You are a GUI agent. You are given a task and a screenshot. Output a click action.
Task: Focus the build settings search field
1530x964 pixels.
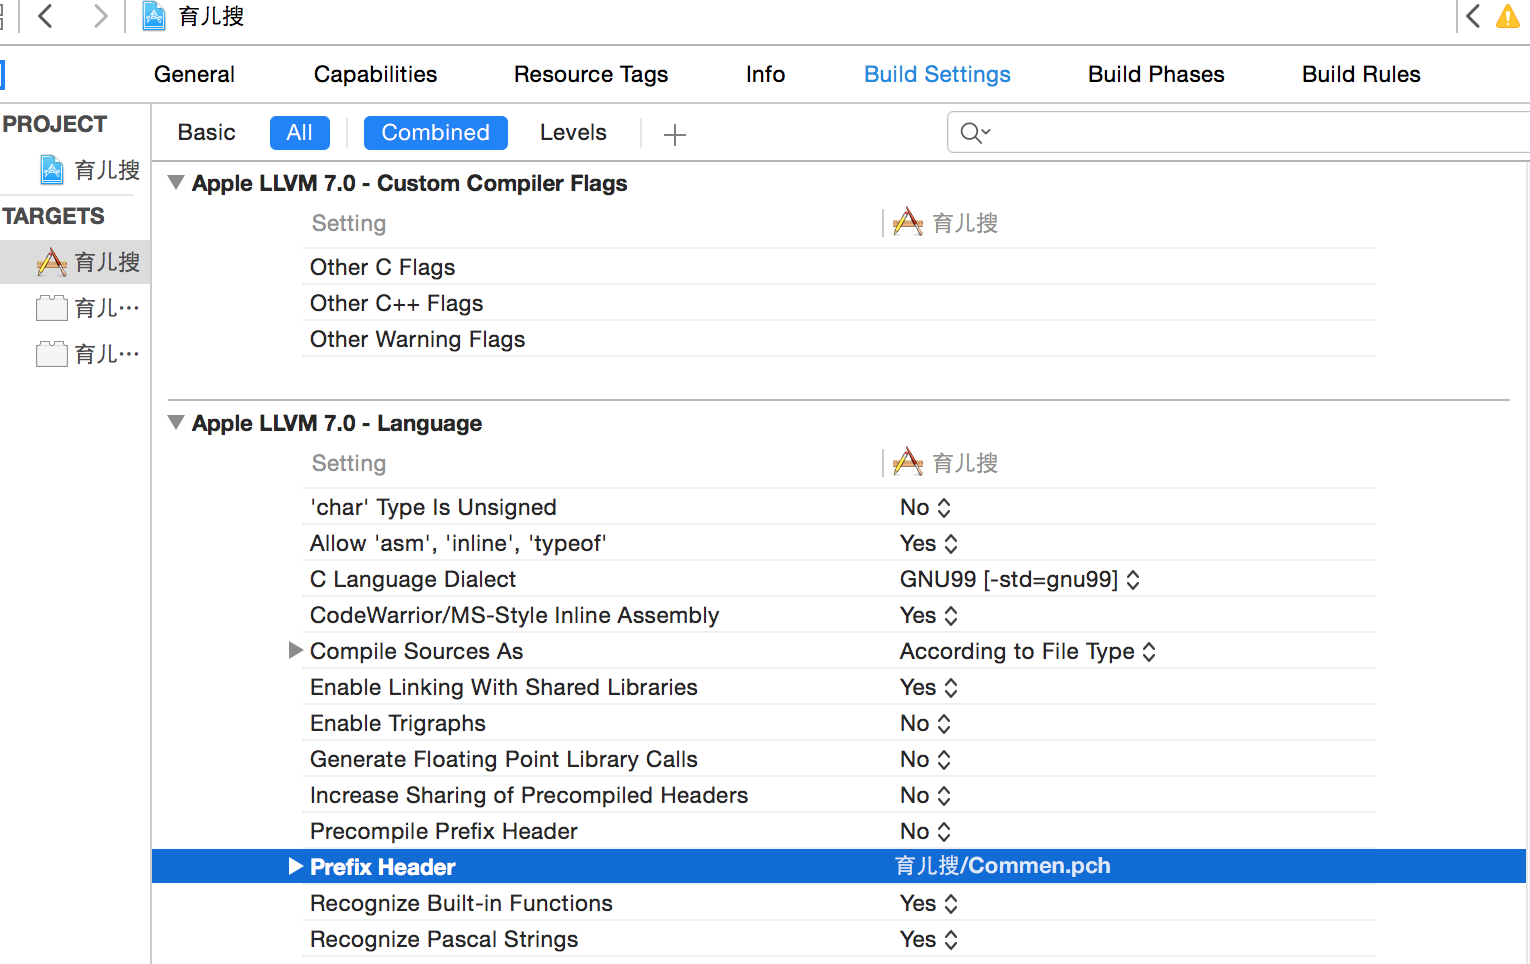[1240, 133]
